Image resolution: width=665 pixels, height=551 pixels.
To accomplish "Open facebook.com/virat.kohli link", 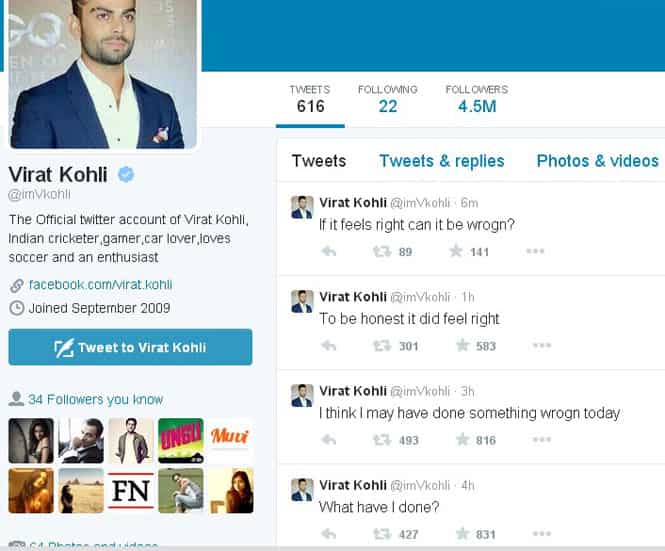I will 101,285.
